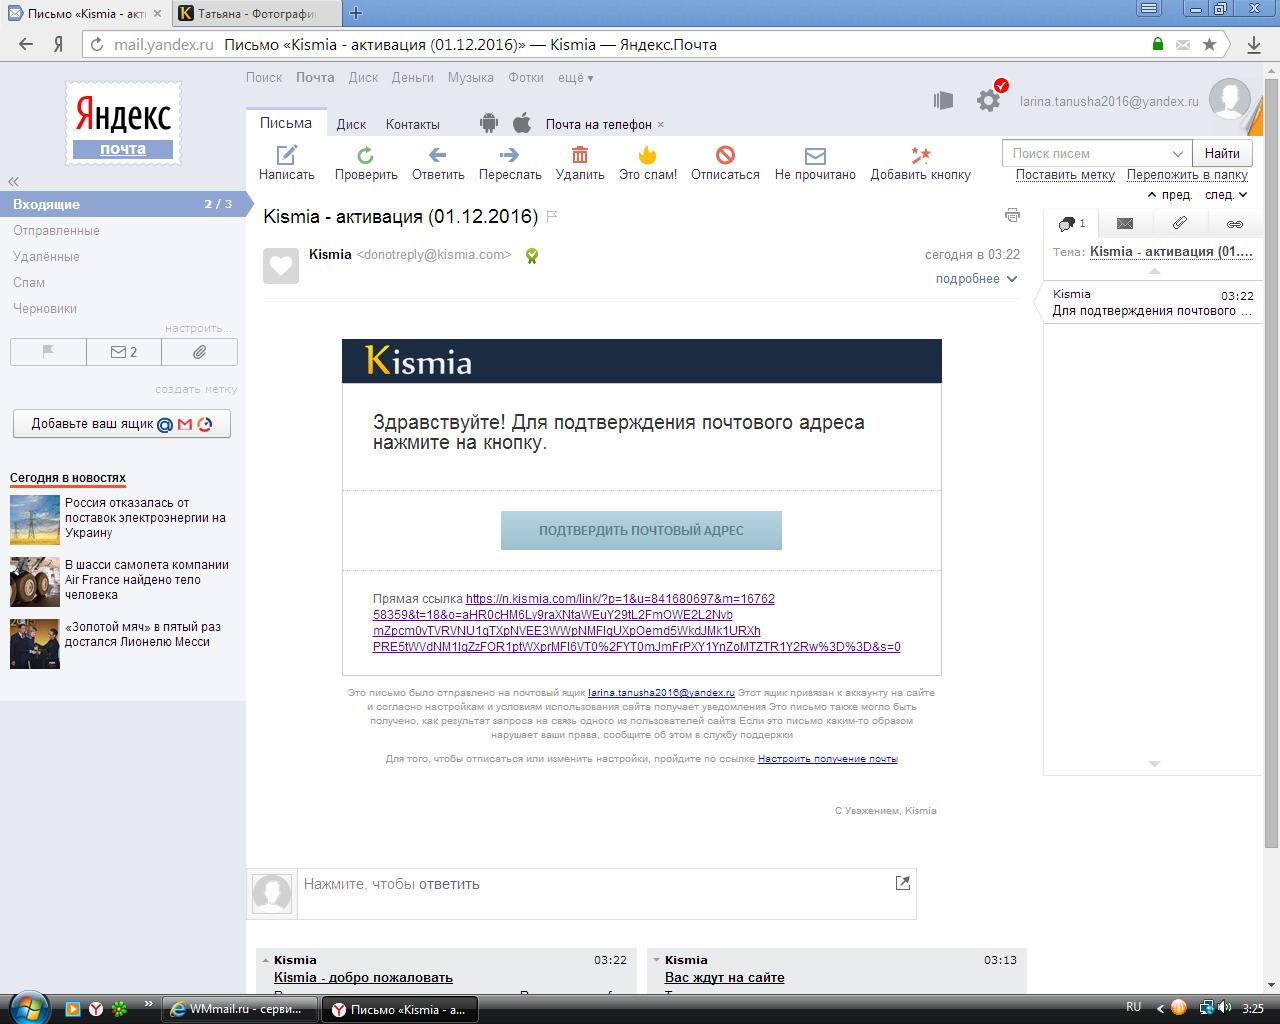Show attachments paperclip tab in right panel
The image size is (1280, 1024).
(x=1180, y=223)
